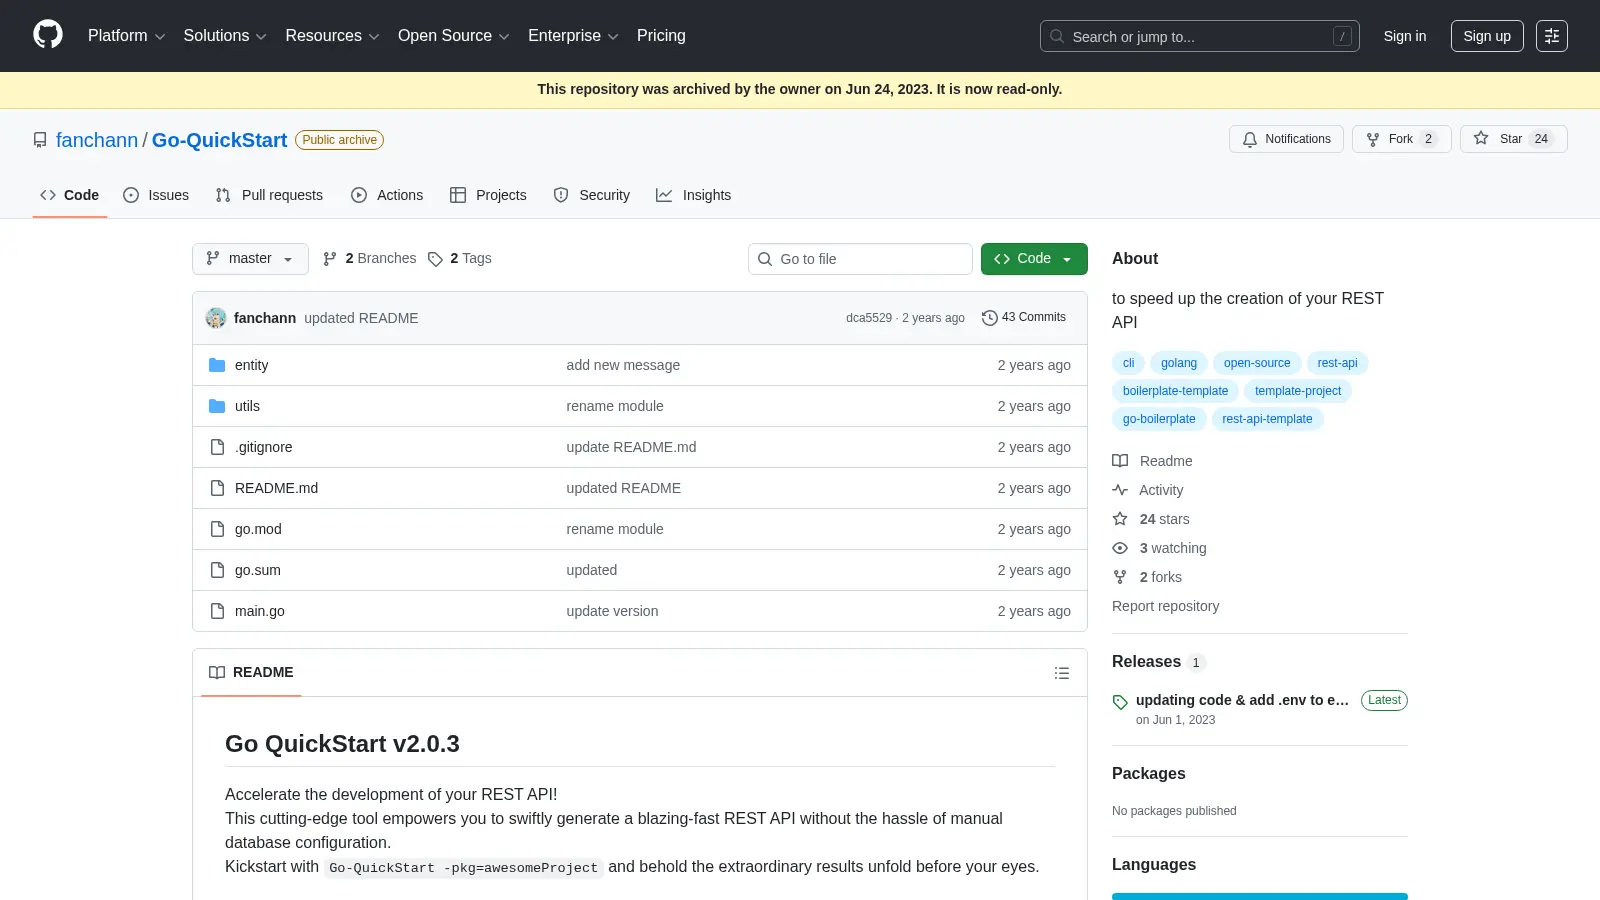Open Go-QuickStart repository name link

(x=219, y=140)
